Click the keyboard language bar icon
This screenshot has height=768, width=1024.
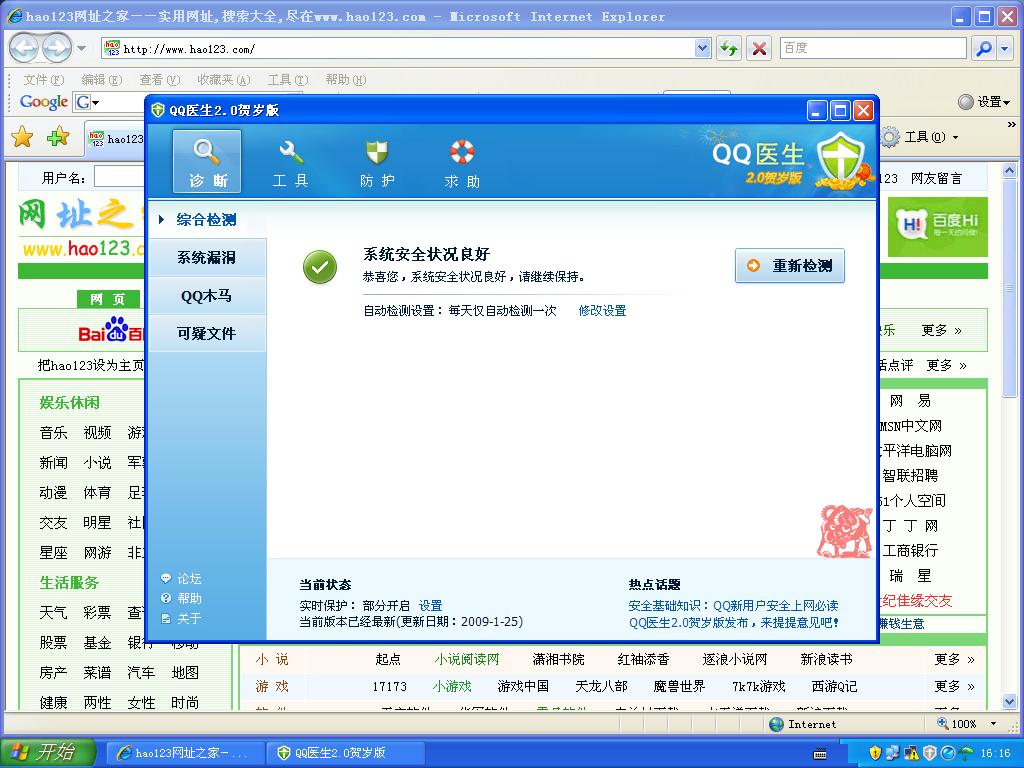coord(820,754)
